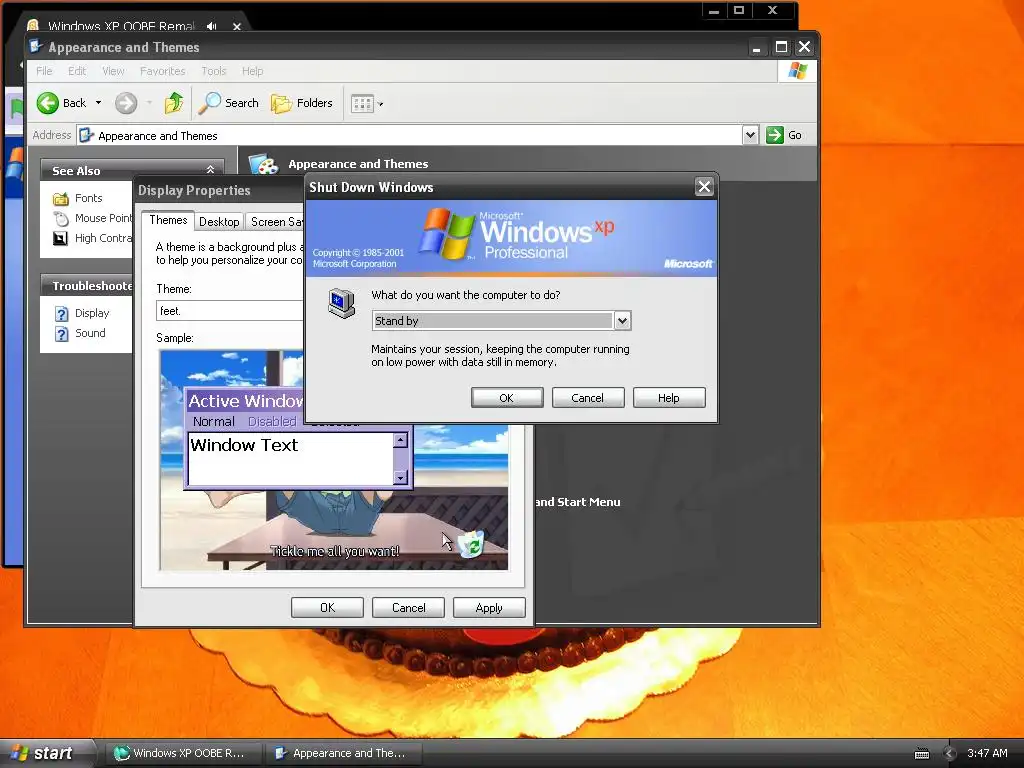Switch to the Screen Saver tab
The image size is (1024, 768).
[x=275, y=222]
